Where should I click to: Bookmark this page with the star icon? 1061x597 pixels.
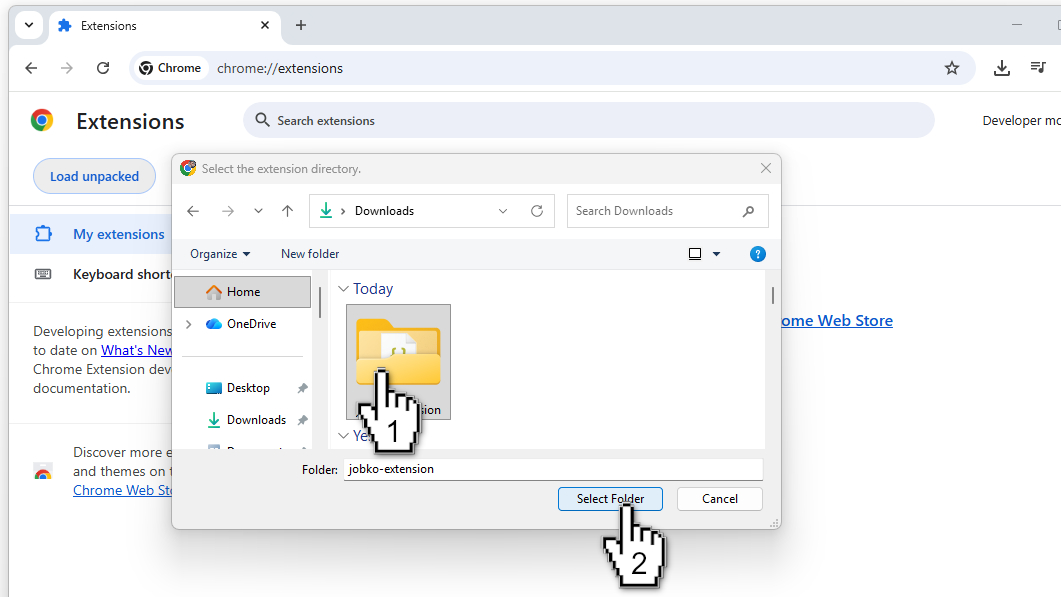(x=952, y=67)
